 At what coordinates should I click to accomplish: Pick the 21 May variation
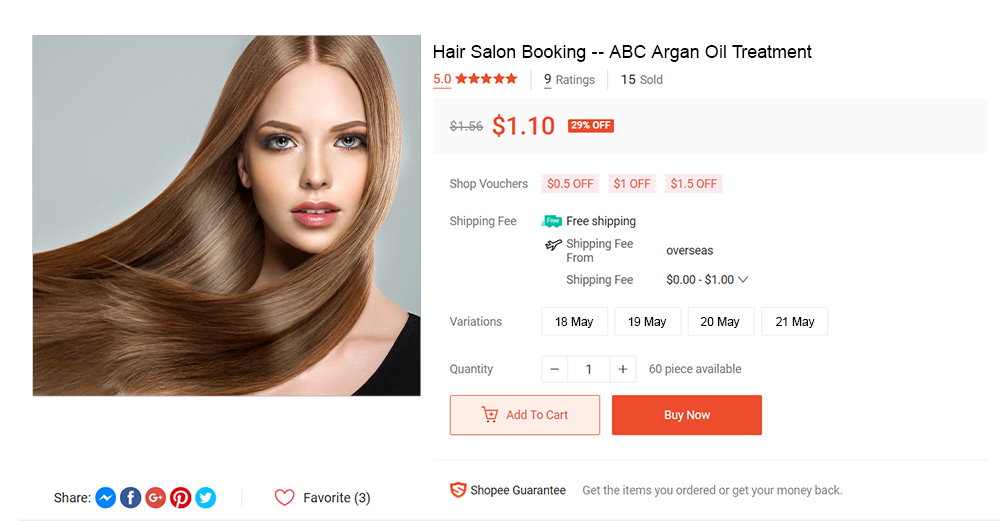(x=794, y=322)
